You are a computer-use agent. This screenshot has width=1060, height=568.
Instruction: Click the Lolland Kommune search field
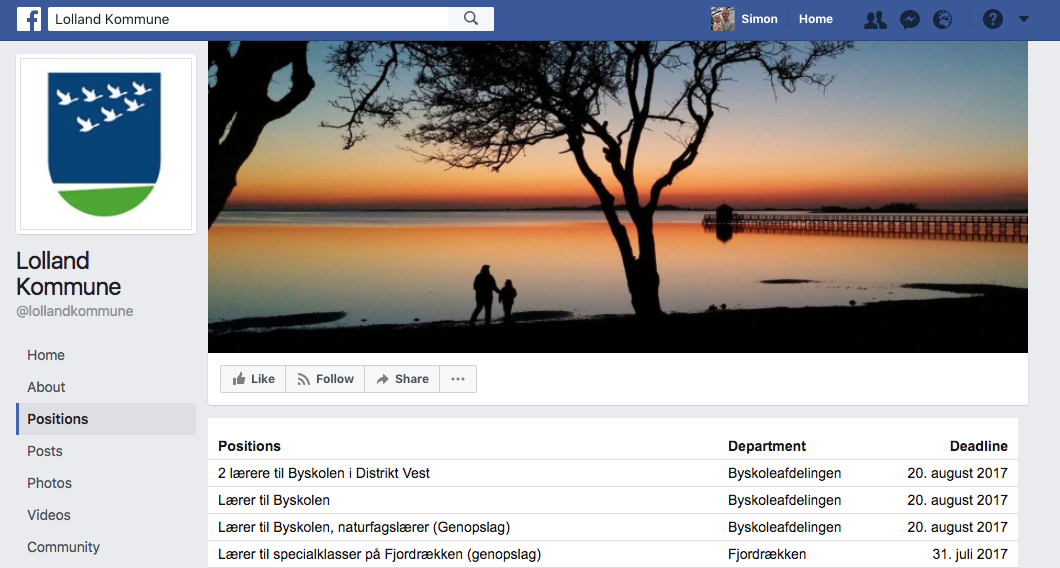pos(250,19)
